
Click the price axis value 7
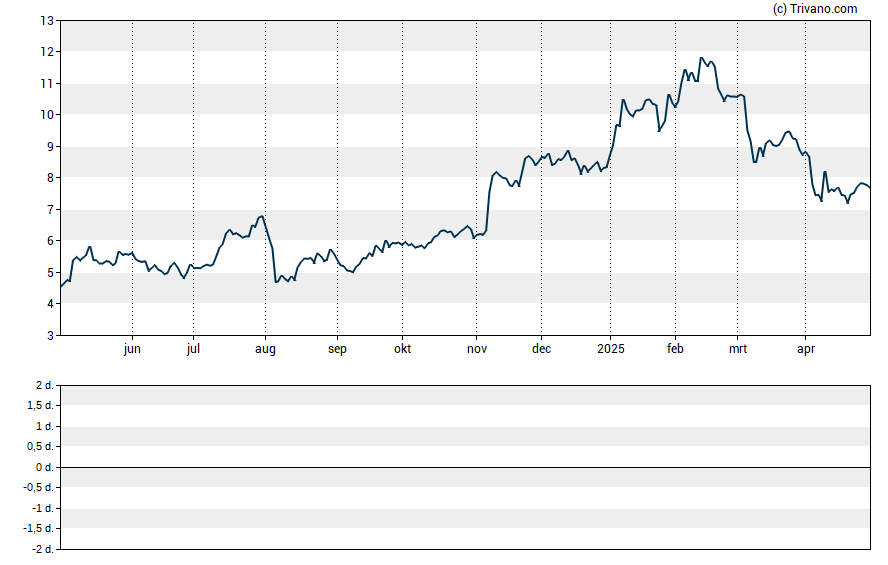tap(50, 210)
